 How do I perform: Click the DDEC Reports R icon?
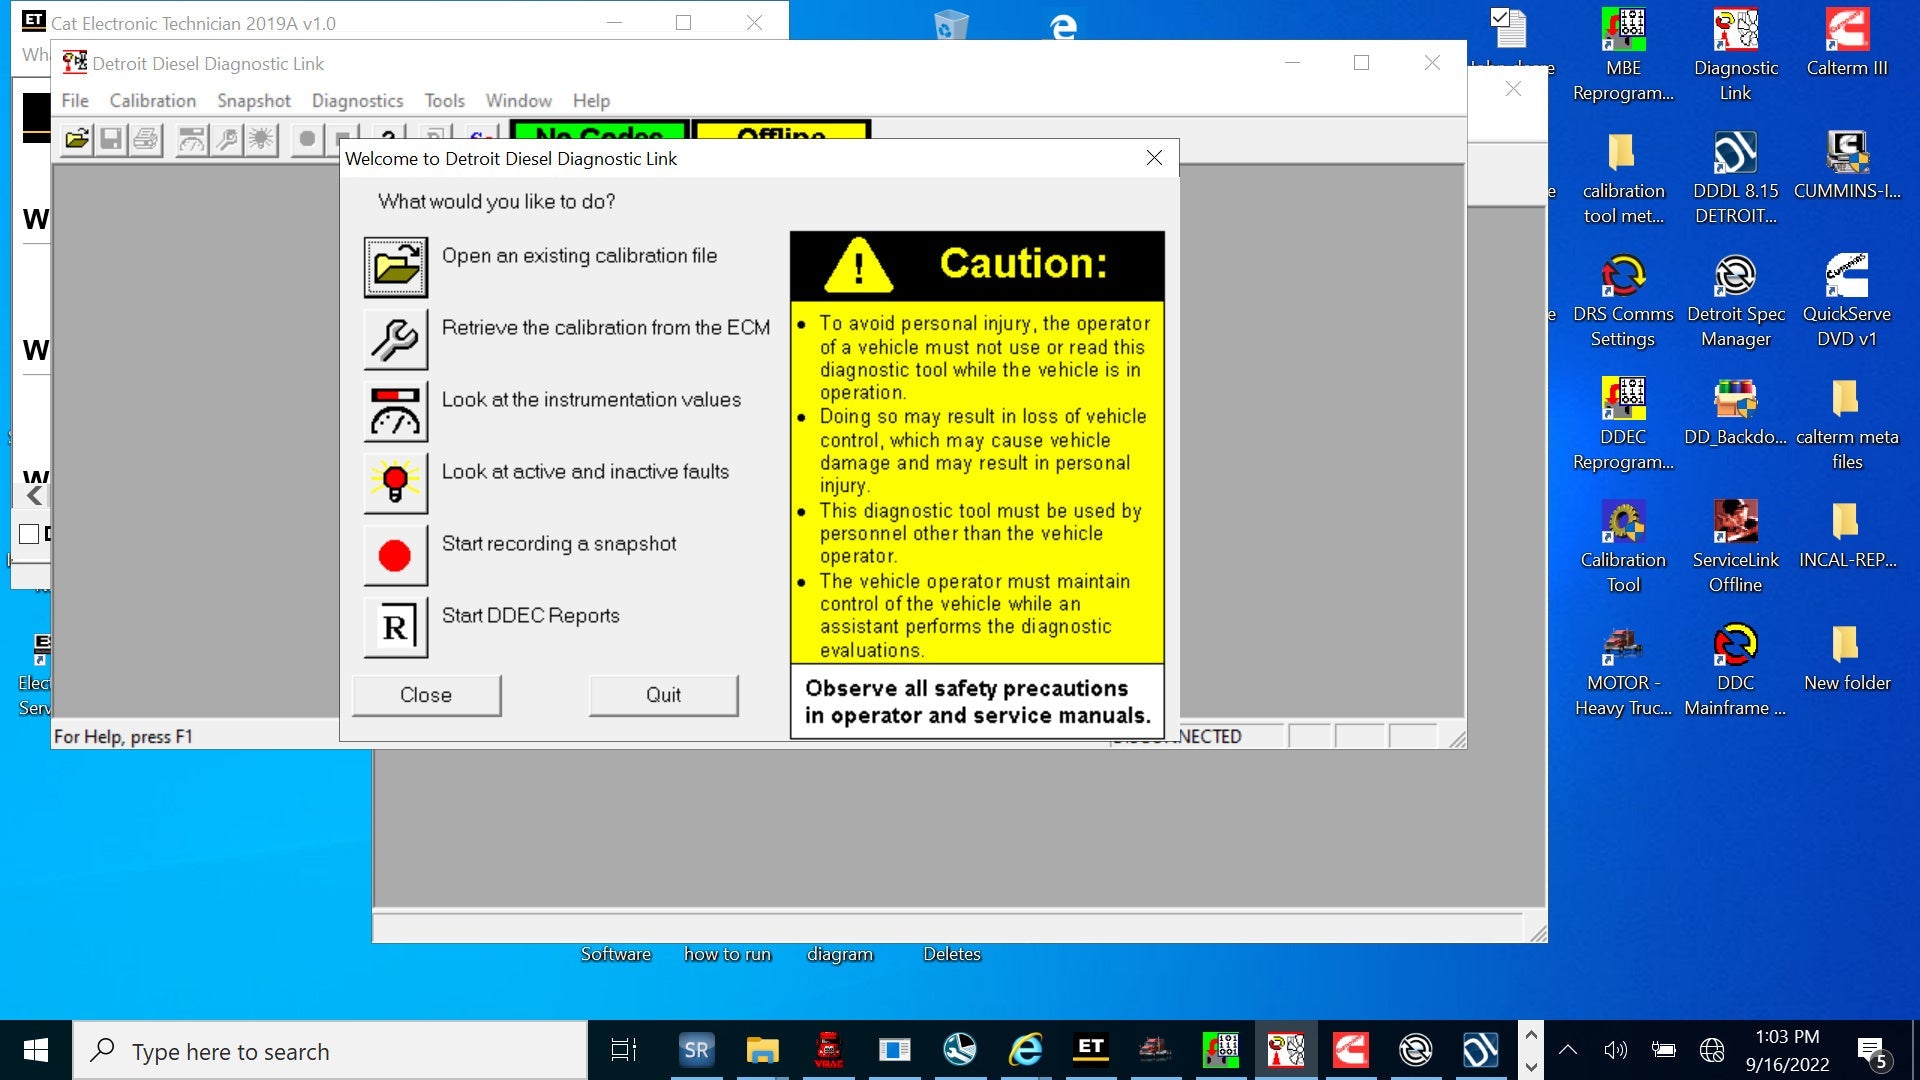(x=395, y=627)
